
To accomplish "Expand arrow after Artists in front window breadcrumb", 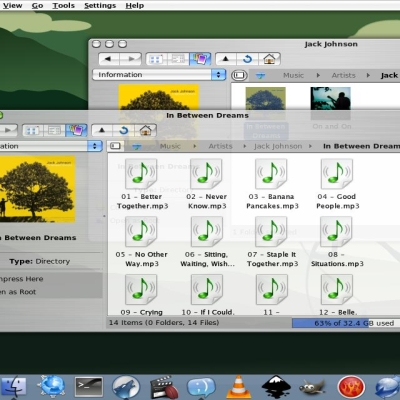I will point(245,146).
